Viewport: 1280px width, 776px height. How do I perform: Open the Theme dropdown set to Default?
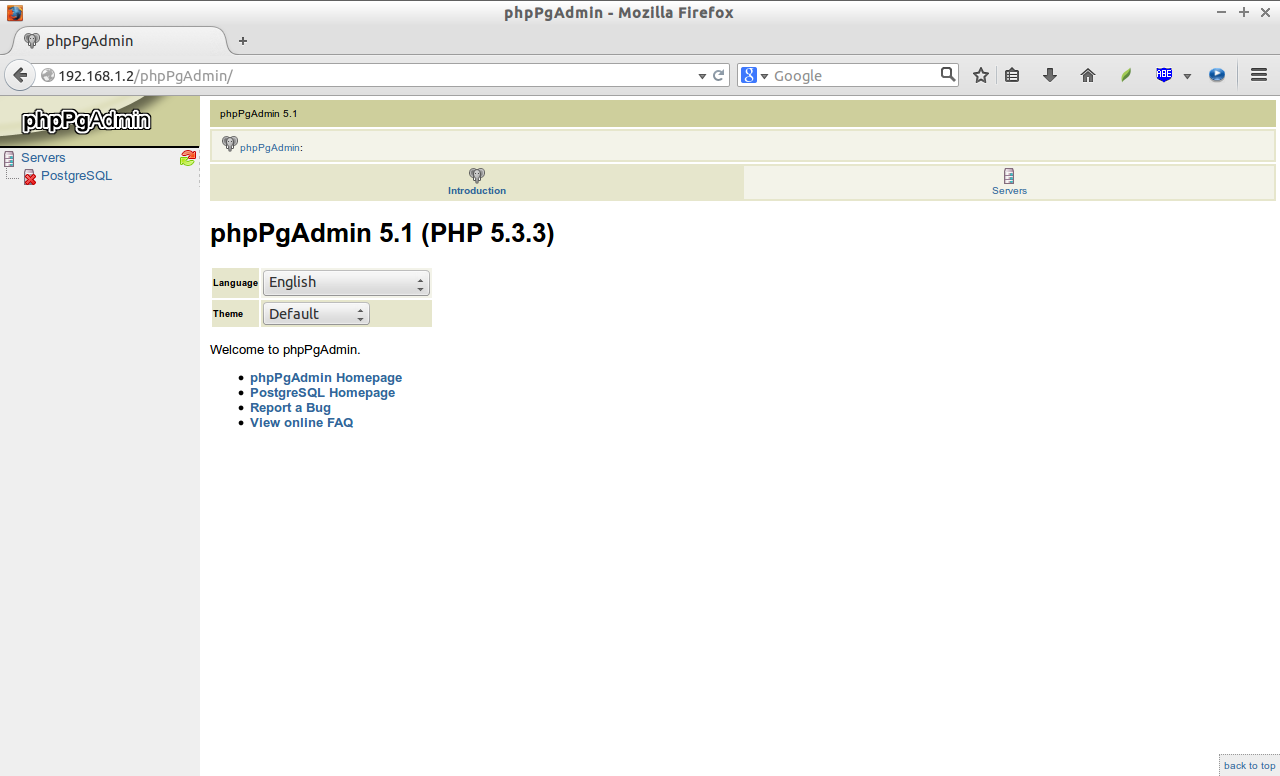[316, 314]
